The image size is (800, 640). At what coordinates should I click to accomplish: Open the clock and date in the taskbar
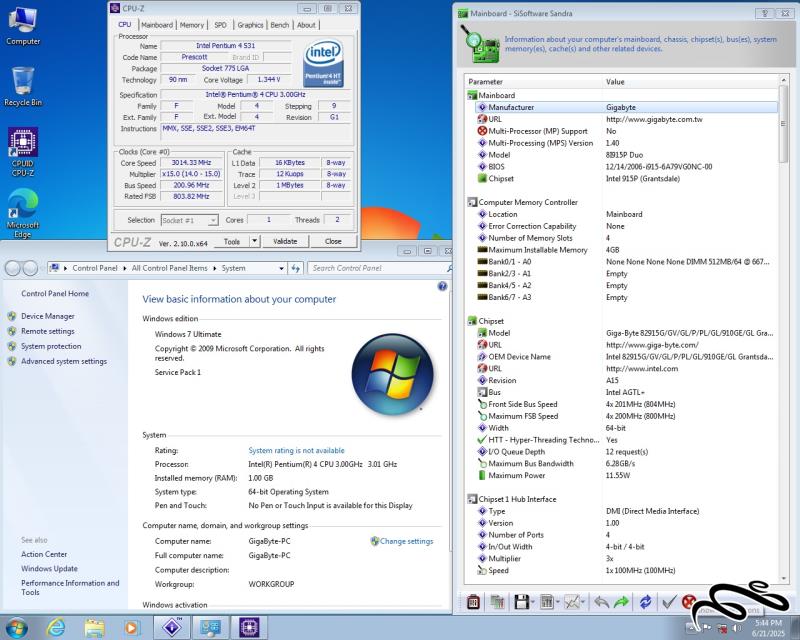pyautogui.click(x=768, y=628)
